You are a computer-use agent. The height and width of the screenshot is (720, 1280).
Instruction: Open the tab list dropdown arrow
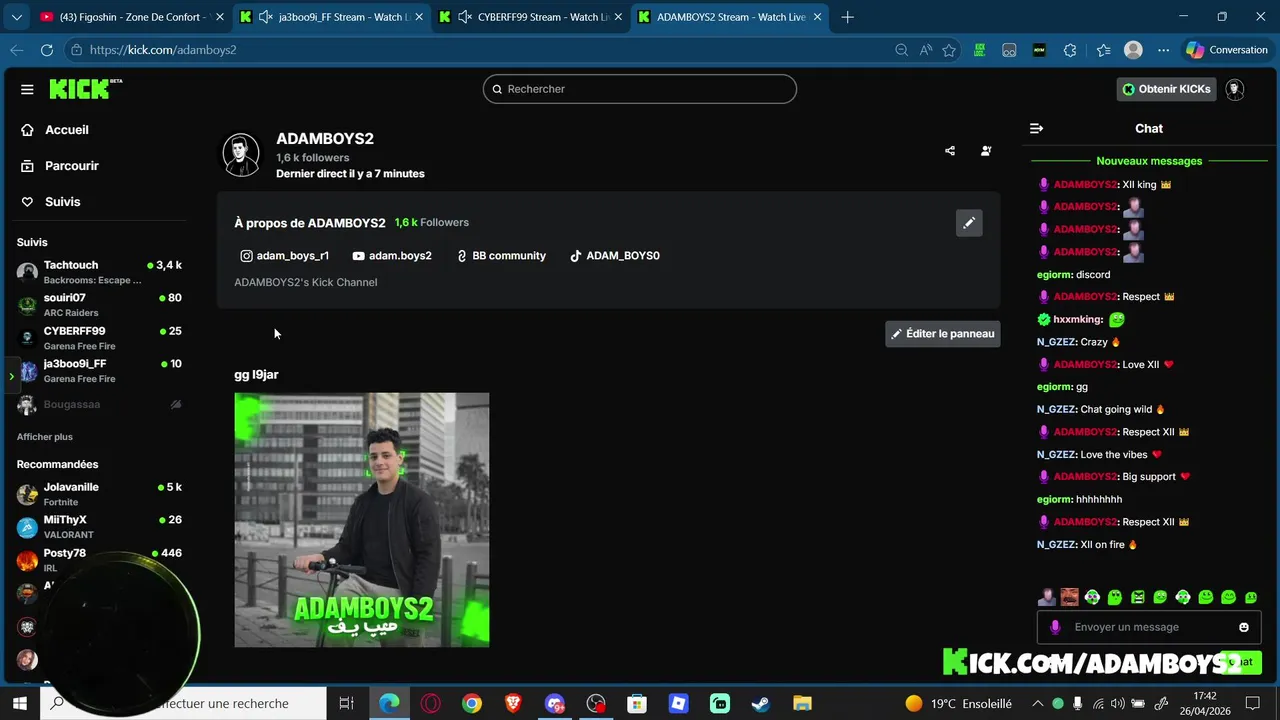(16, 17)
